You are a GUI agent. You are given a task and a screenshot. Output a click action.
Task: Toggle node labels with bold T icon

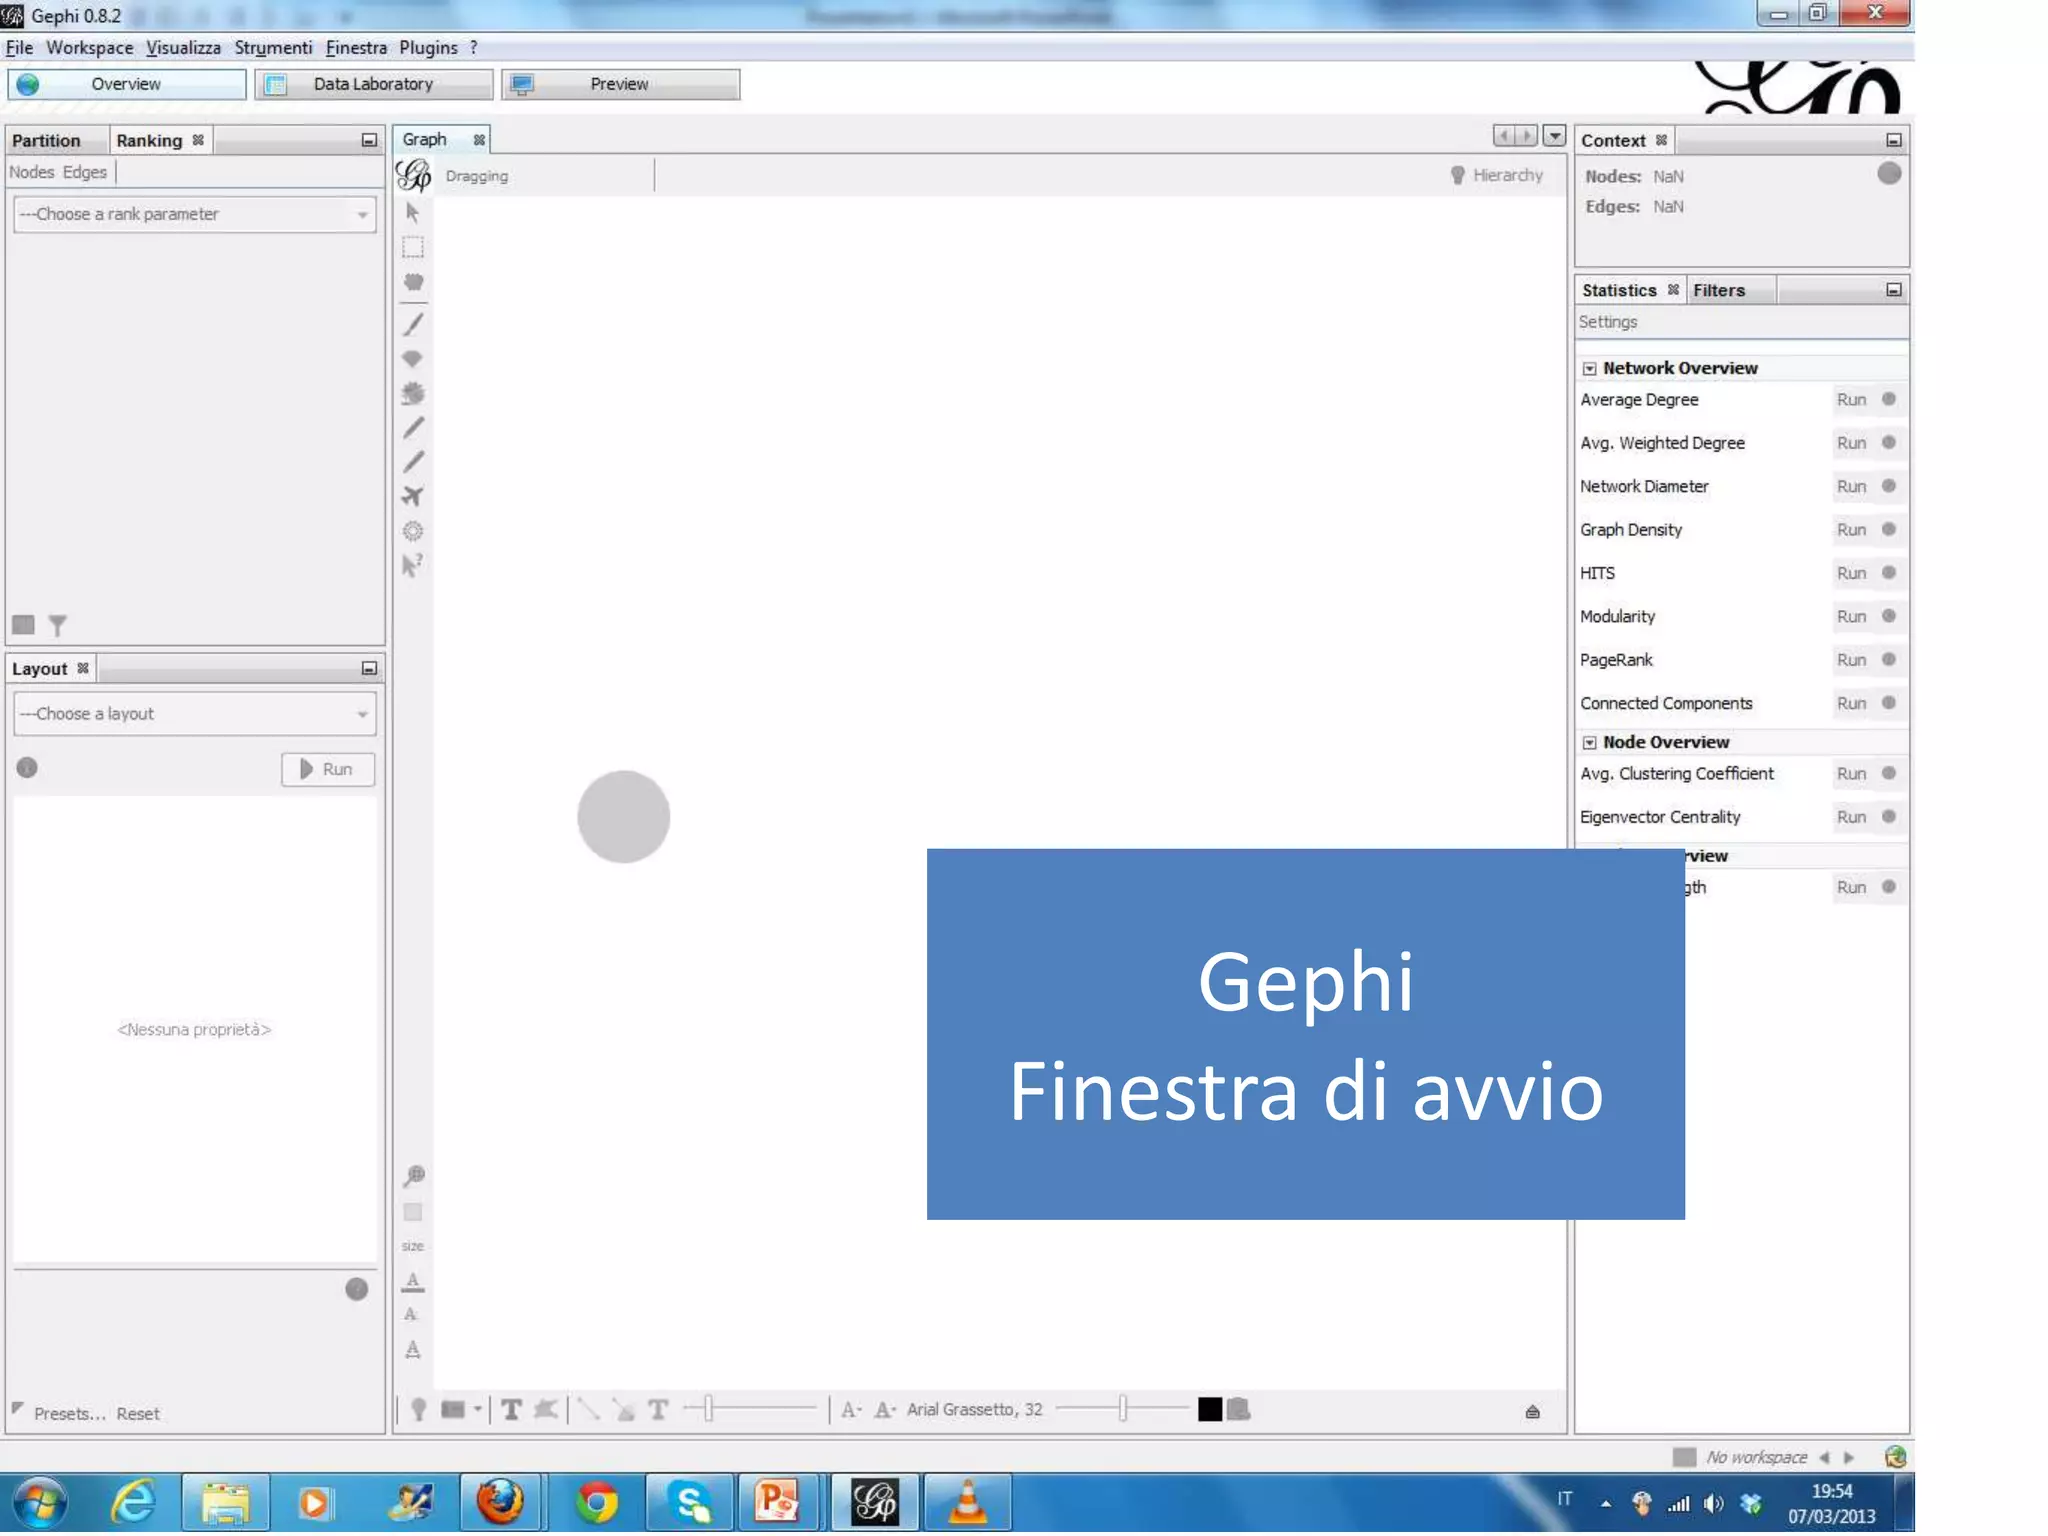pos(511,1410)
